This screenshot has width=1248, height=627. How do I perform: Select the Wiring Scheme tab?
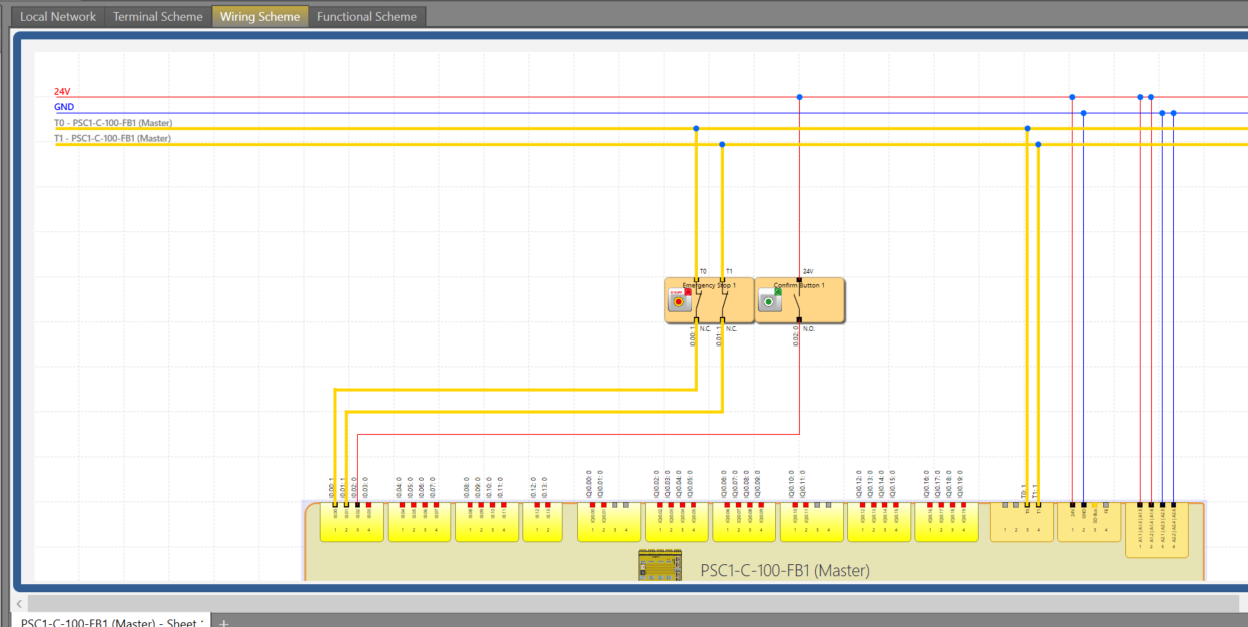coord(260,16)
